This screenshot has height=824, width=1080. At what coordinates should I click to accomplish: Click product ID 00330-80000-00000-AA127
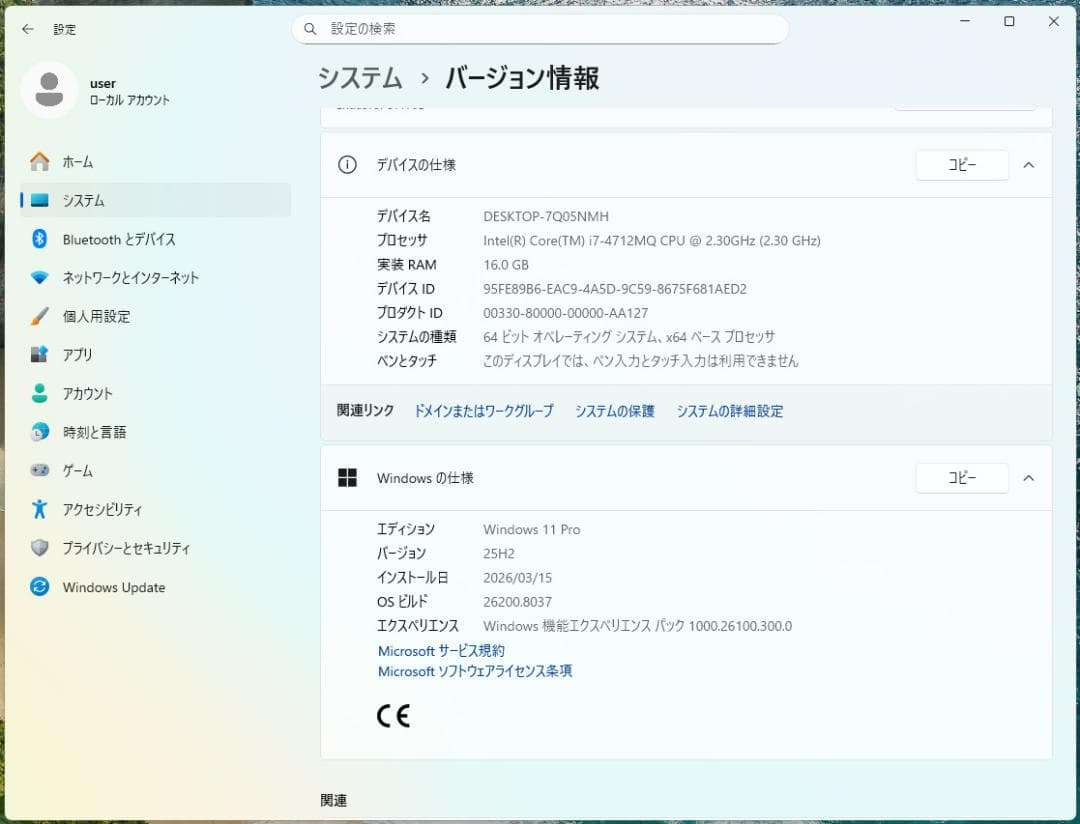click(565, 313)
